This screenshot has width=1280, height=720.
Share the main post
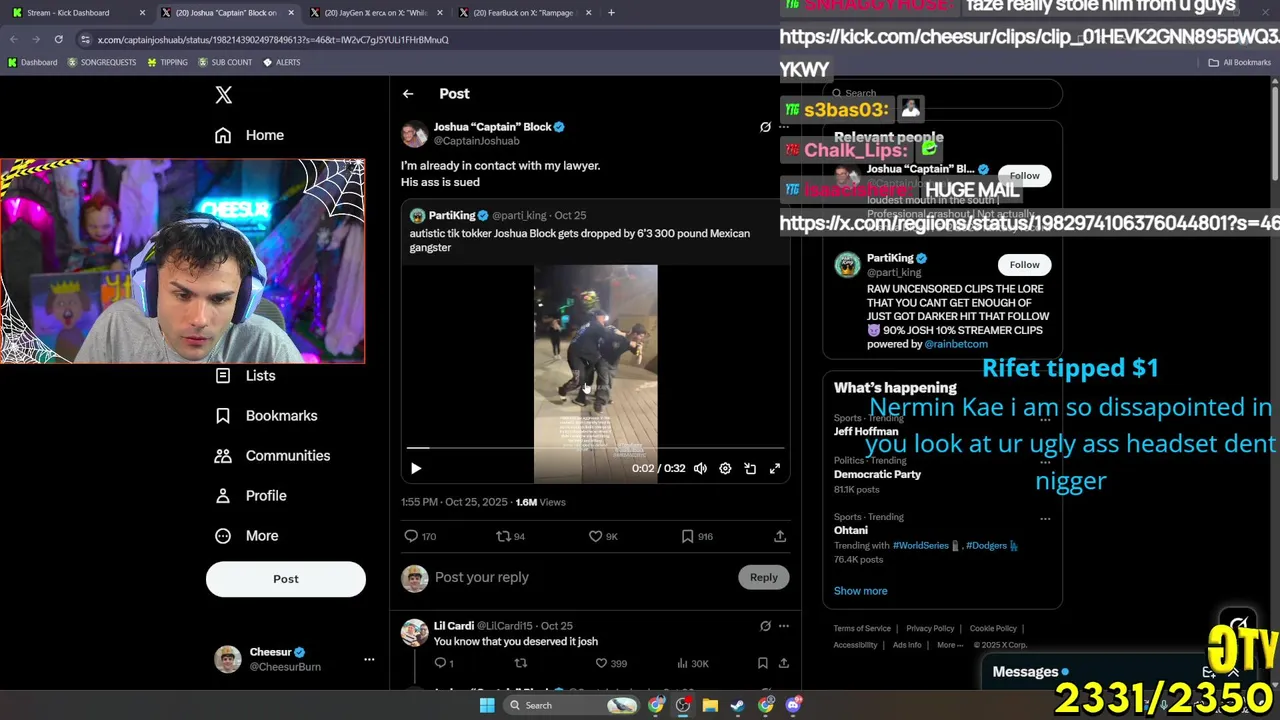tap(780, 536)
